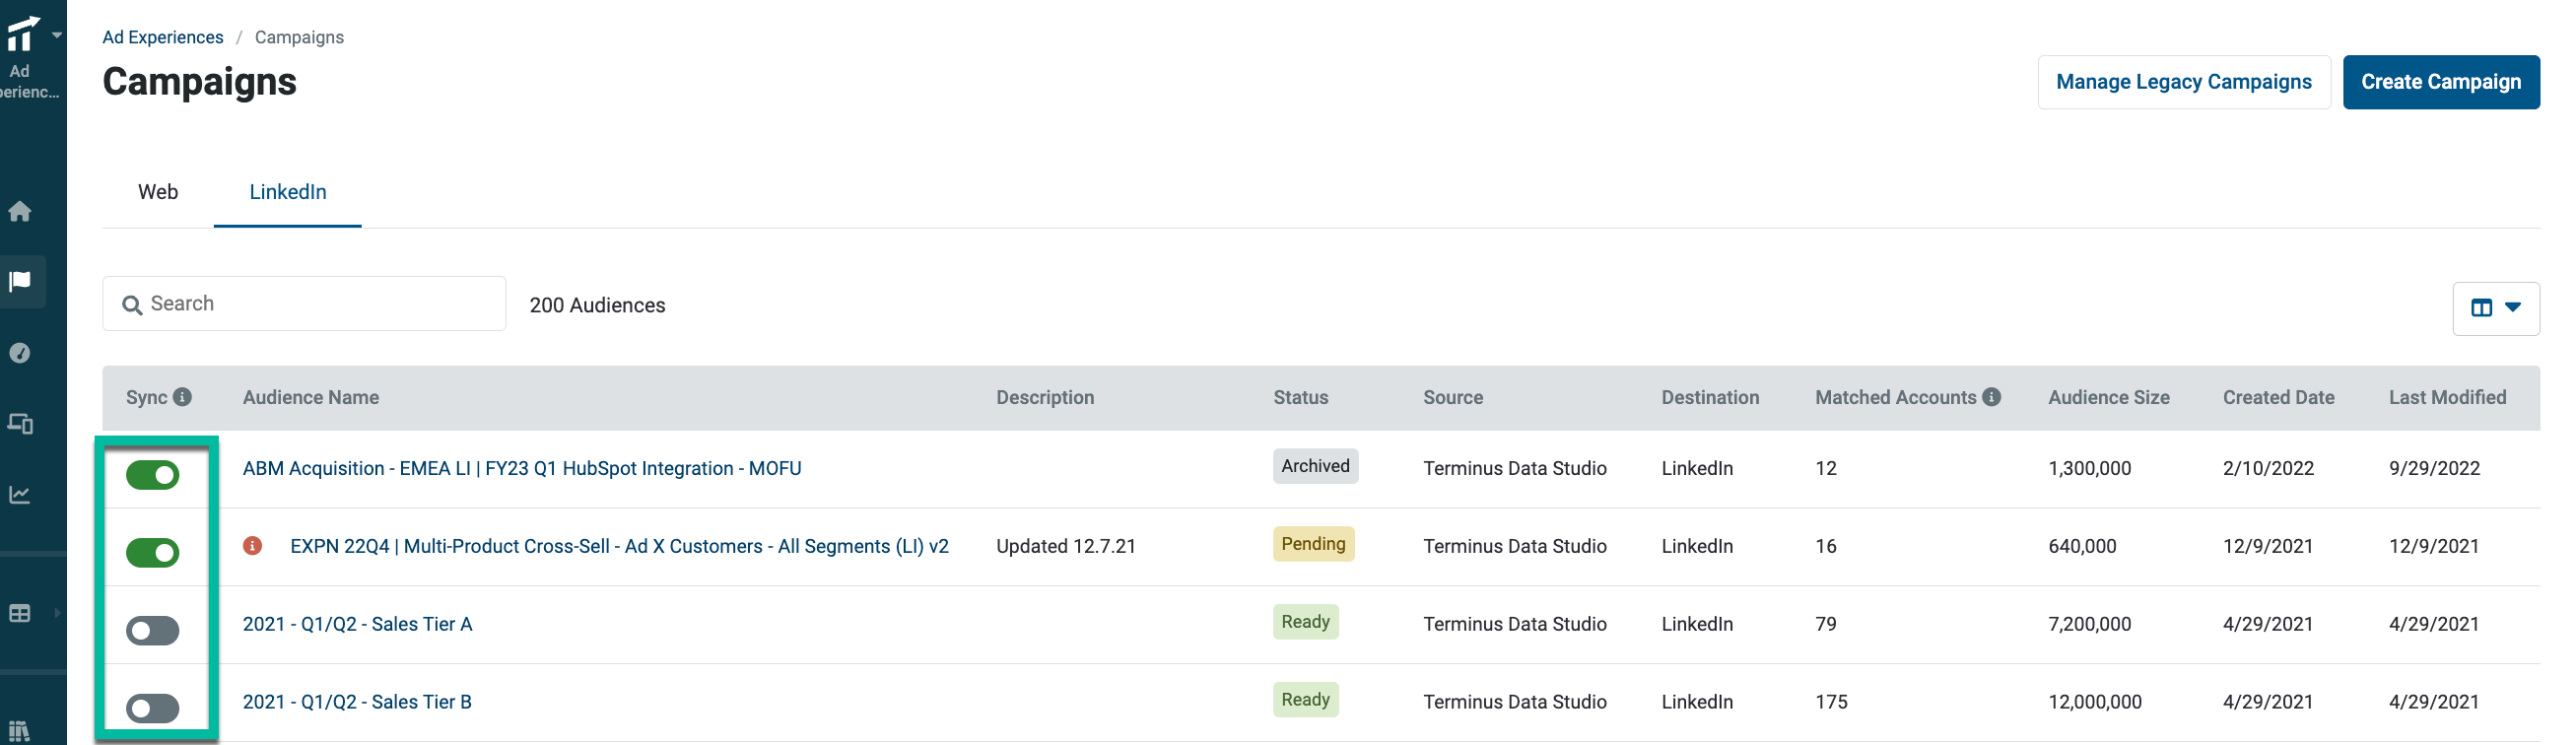
Task: Click the Destination column header
Action: tap(1710, 397)
